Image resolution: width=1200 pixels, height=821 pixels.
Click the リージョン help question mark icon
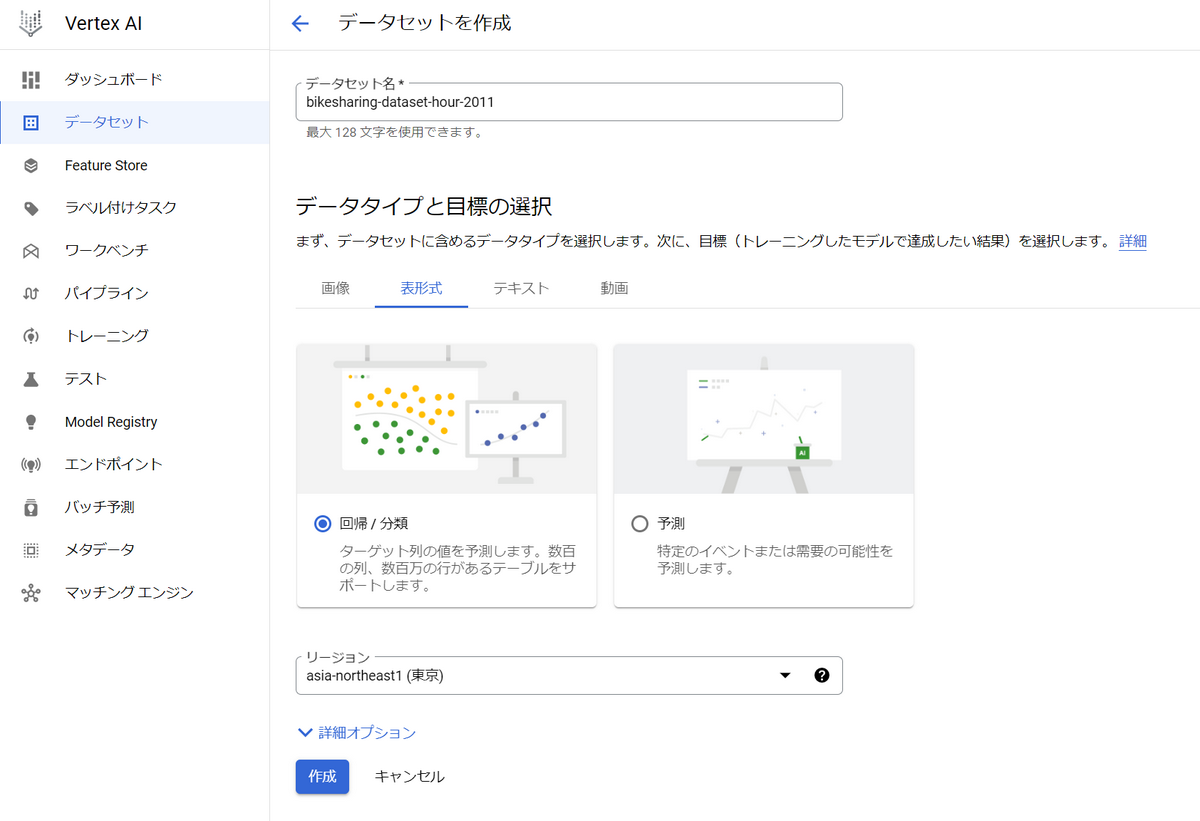[822, 675]
